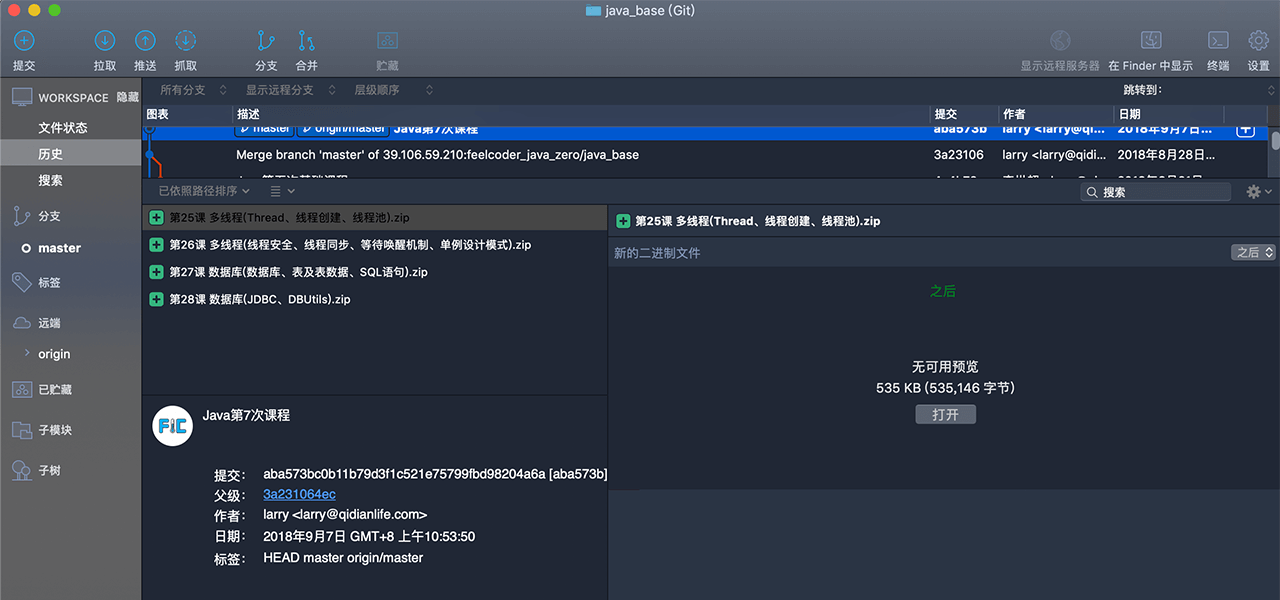Show repository in Finder (在 Finder 中显示)
This screenshot has width=1280, height=600.
(1150, 41)
